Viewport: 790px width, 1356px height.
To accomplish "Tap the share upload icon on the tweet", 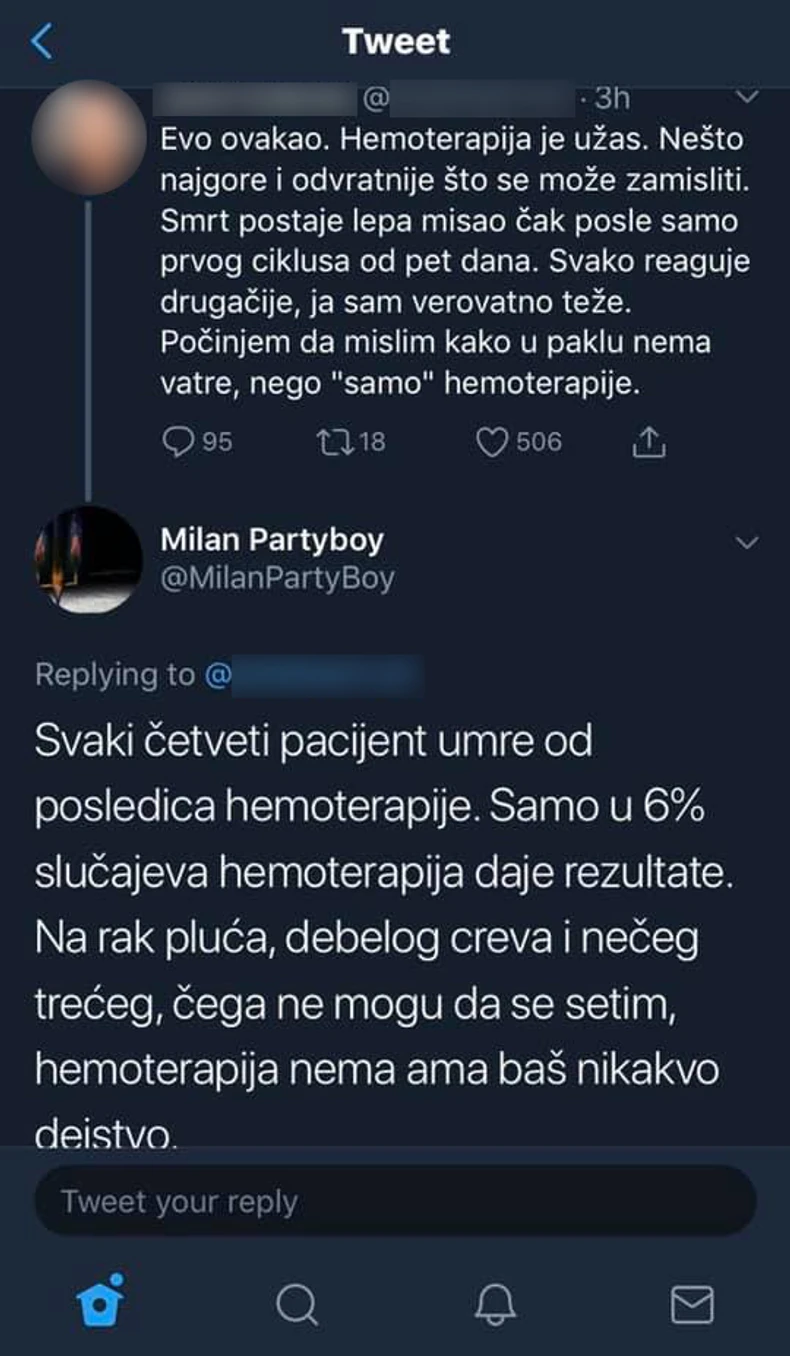I will 649,441.
